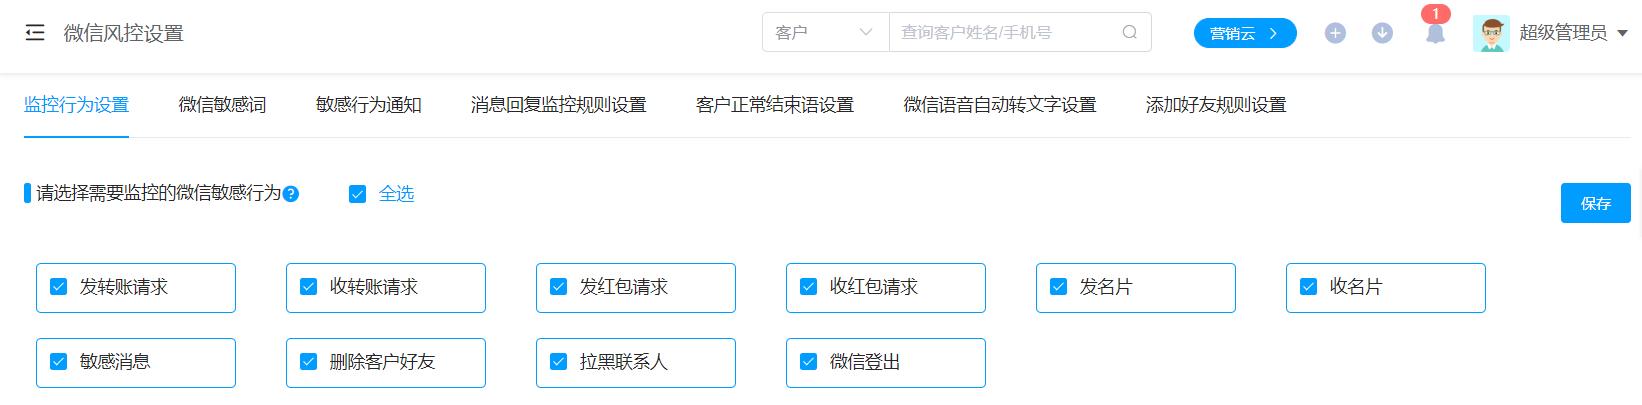
Task: Toggle the 收名片 checkbox
Action: [x=1309, y=287]
